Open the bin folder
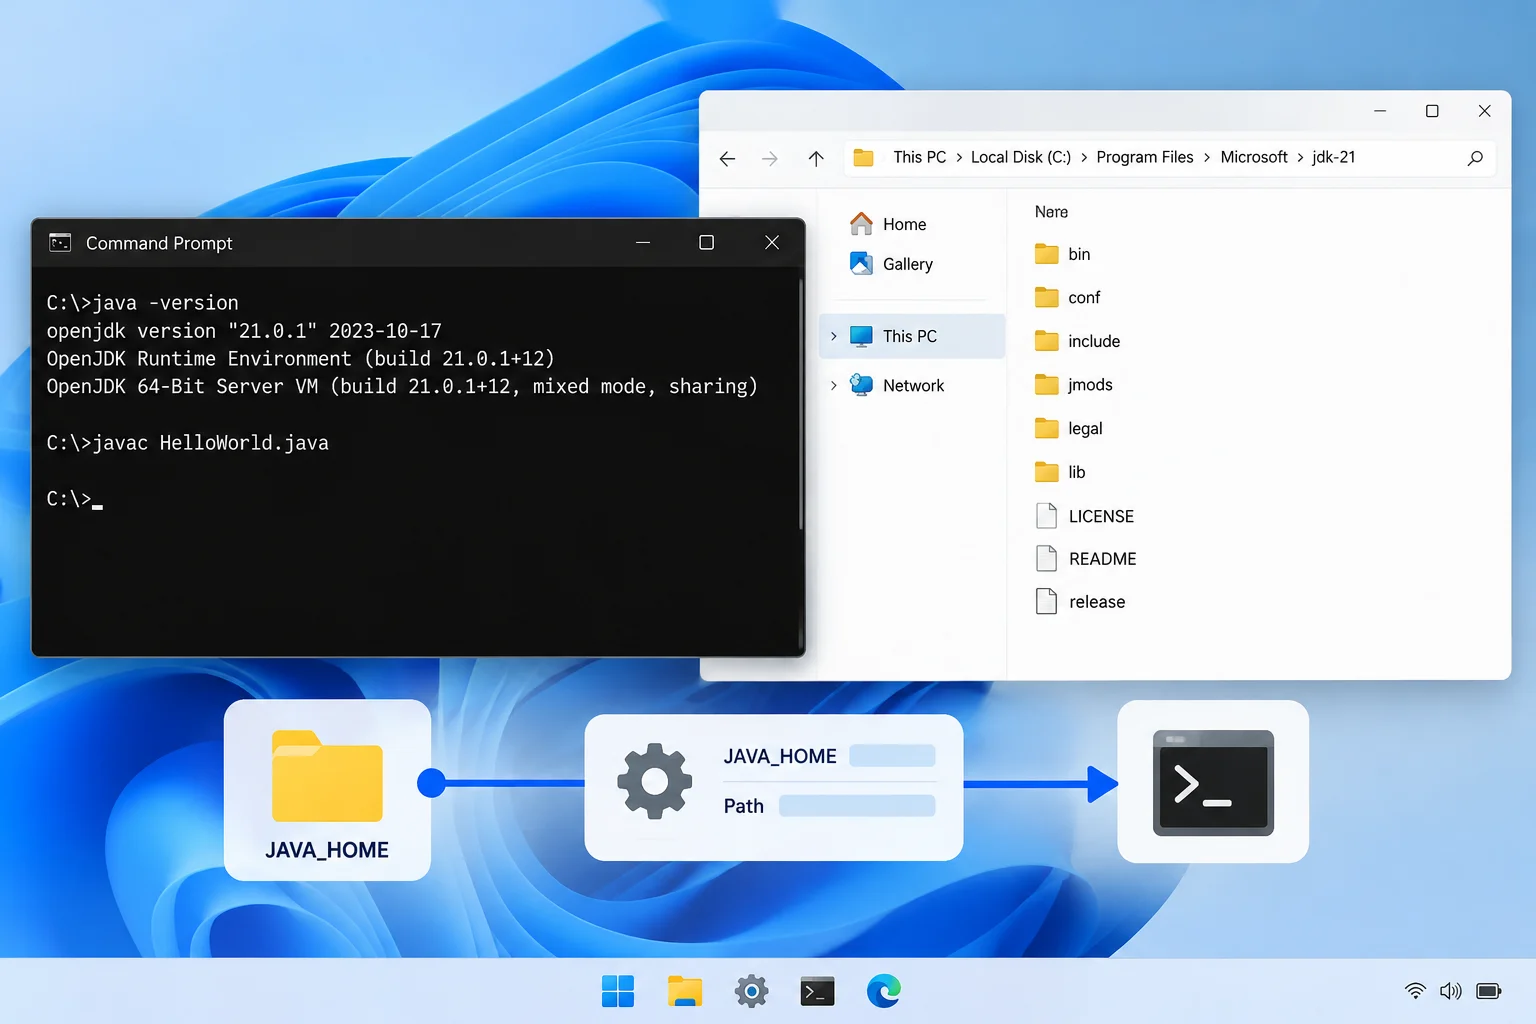1536x1024 pixels. [1062, 254]
